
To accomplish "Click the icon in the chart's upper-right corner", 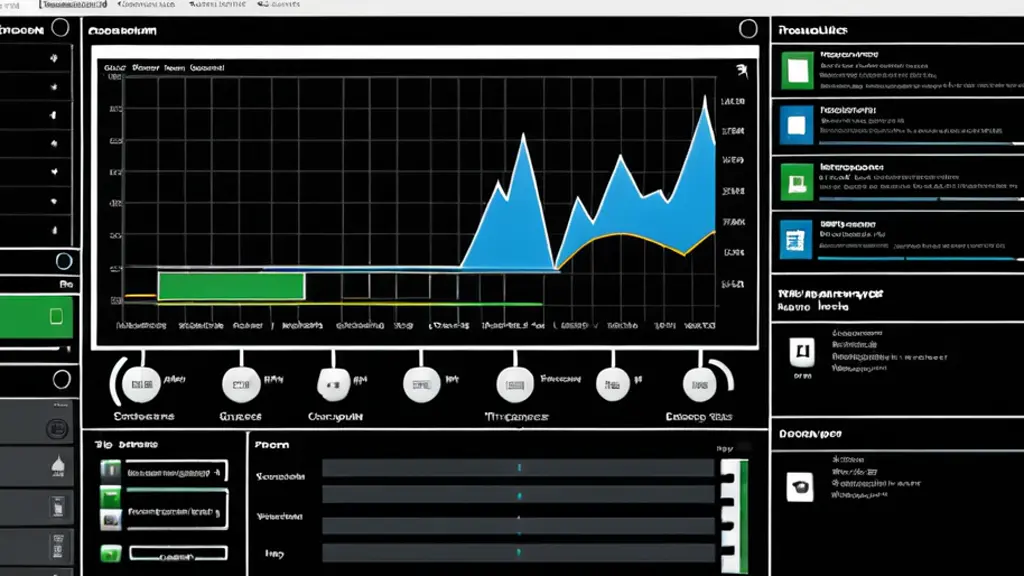I will pyautogui.click(x=742, y=70).
